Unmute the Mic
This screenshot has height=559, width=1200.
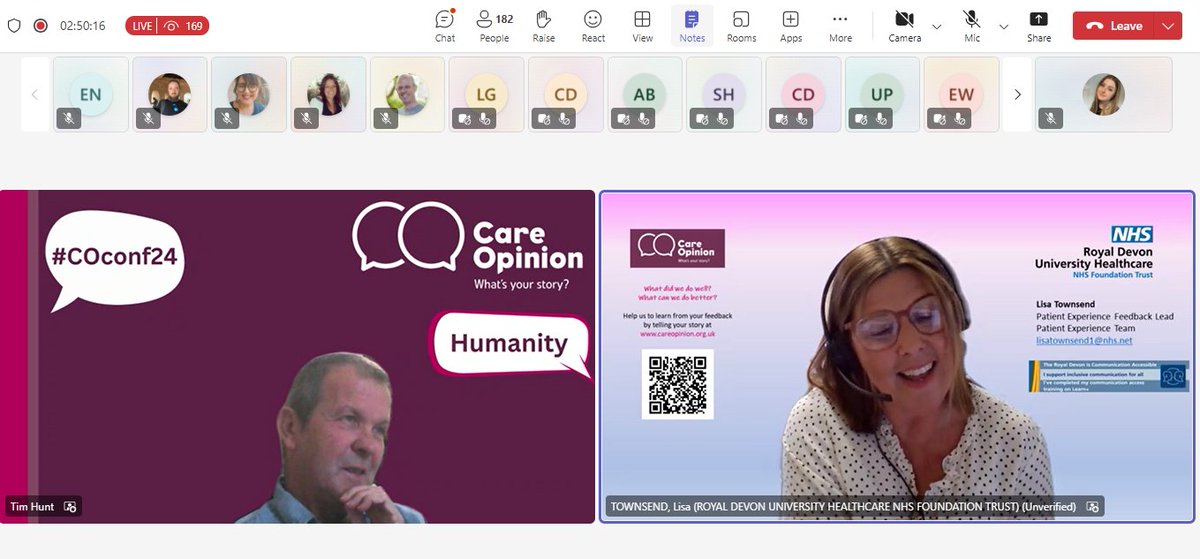pos(972,26)
